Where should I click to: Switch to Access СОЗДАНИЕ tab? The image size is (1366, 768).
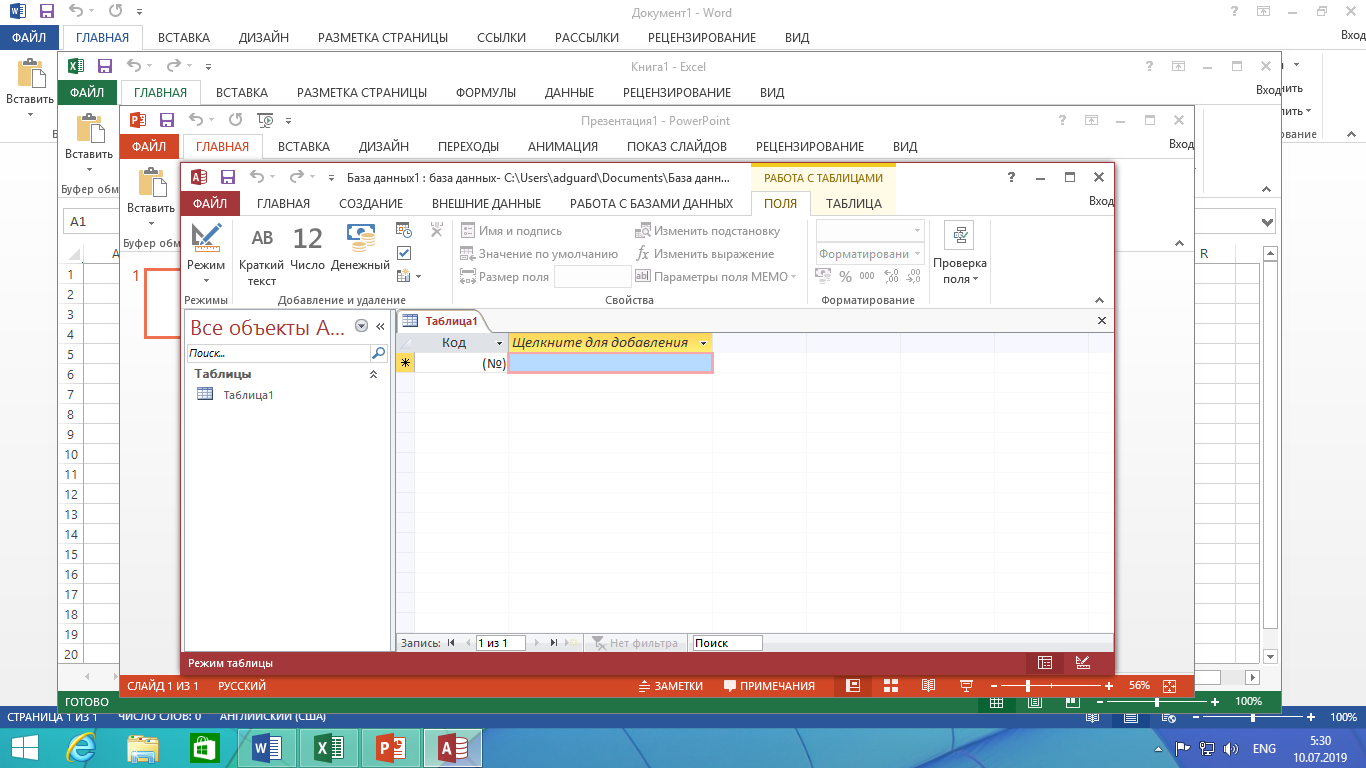371,203
